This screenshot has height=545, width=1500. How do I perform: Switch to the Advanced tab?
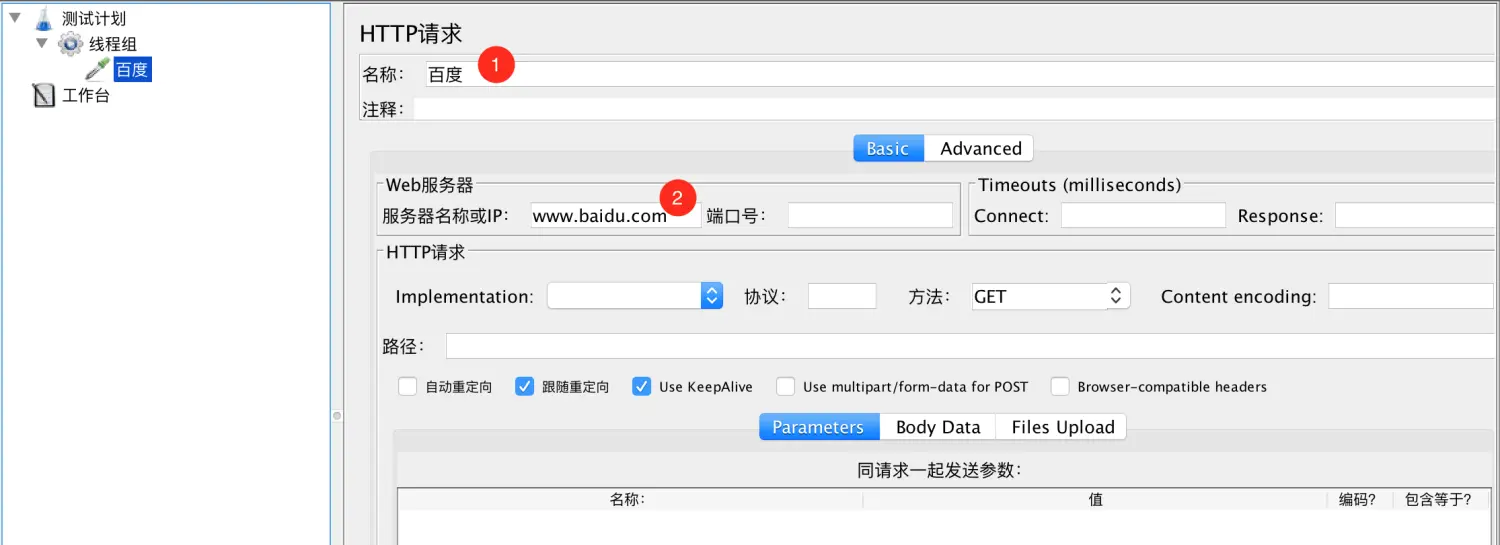click(x=980, y=148)
